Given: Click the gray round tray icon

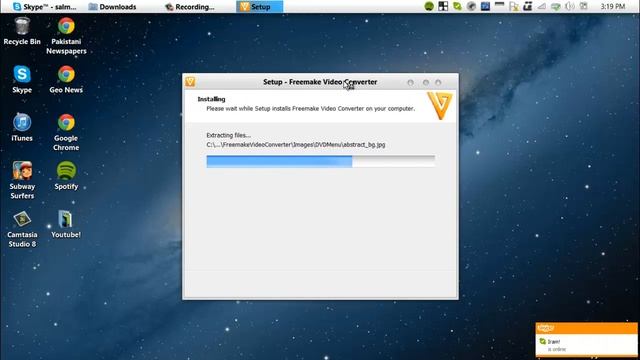Looking at the screenshot, I should tap(471, 6).
